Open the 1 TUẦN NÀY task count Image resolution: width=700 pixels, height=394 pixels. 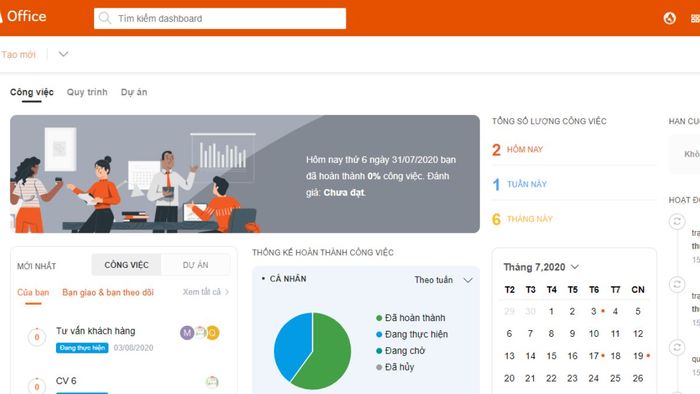520,184
